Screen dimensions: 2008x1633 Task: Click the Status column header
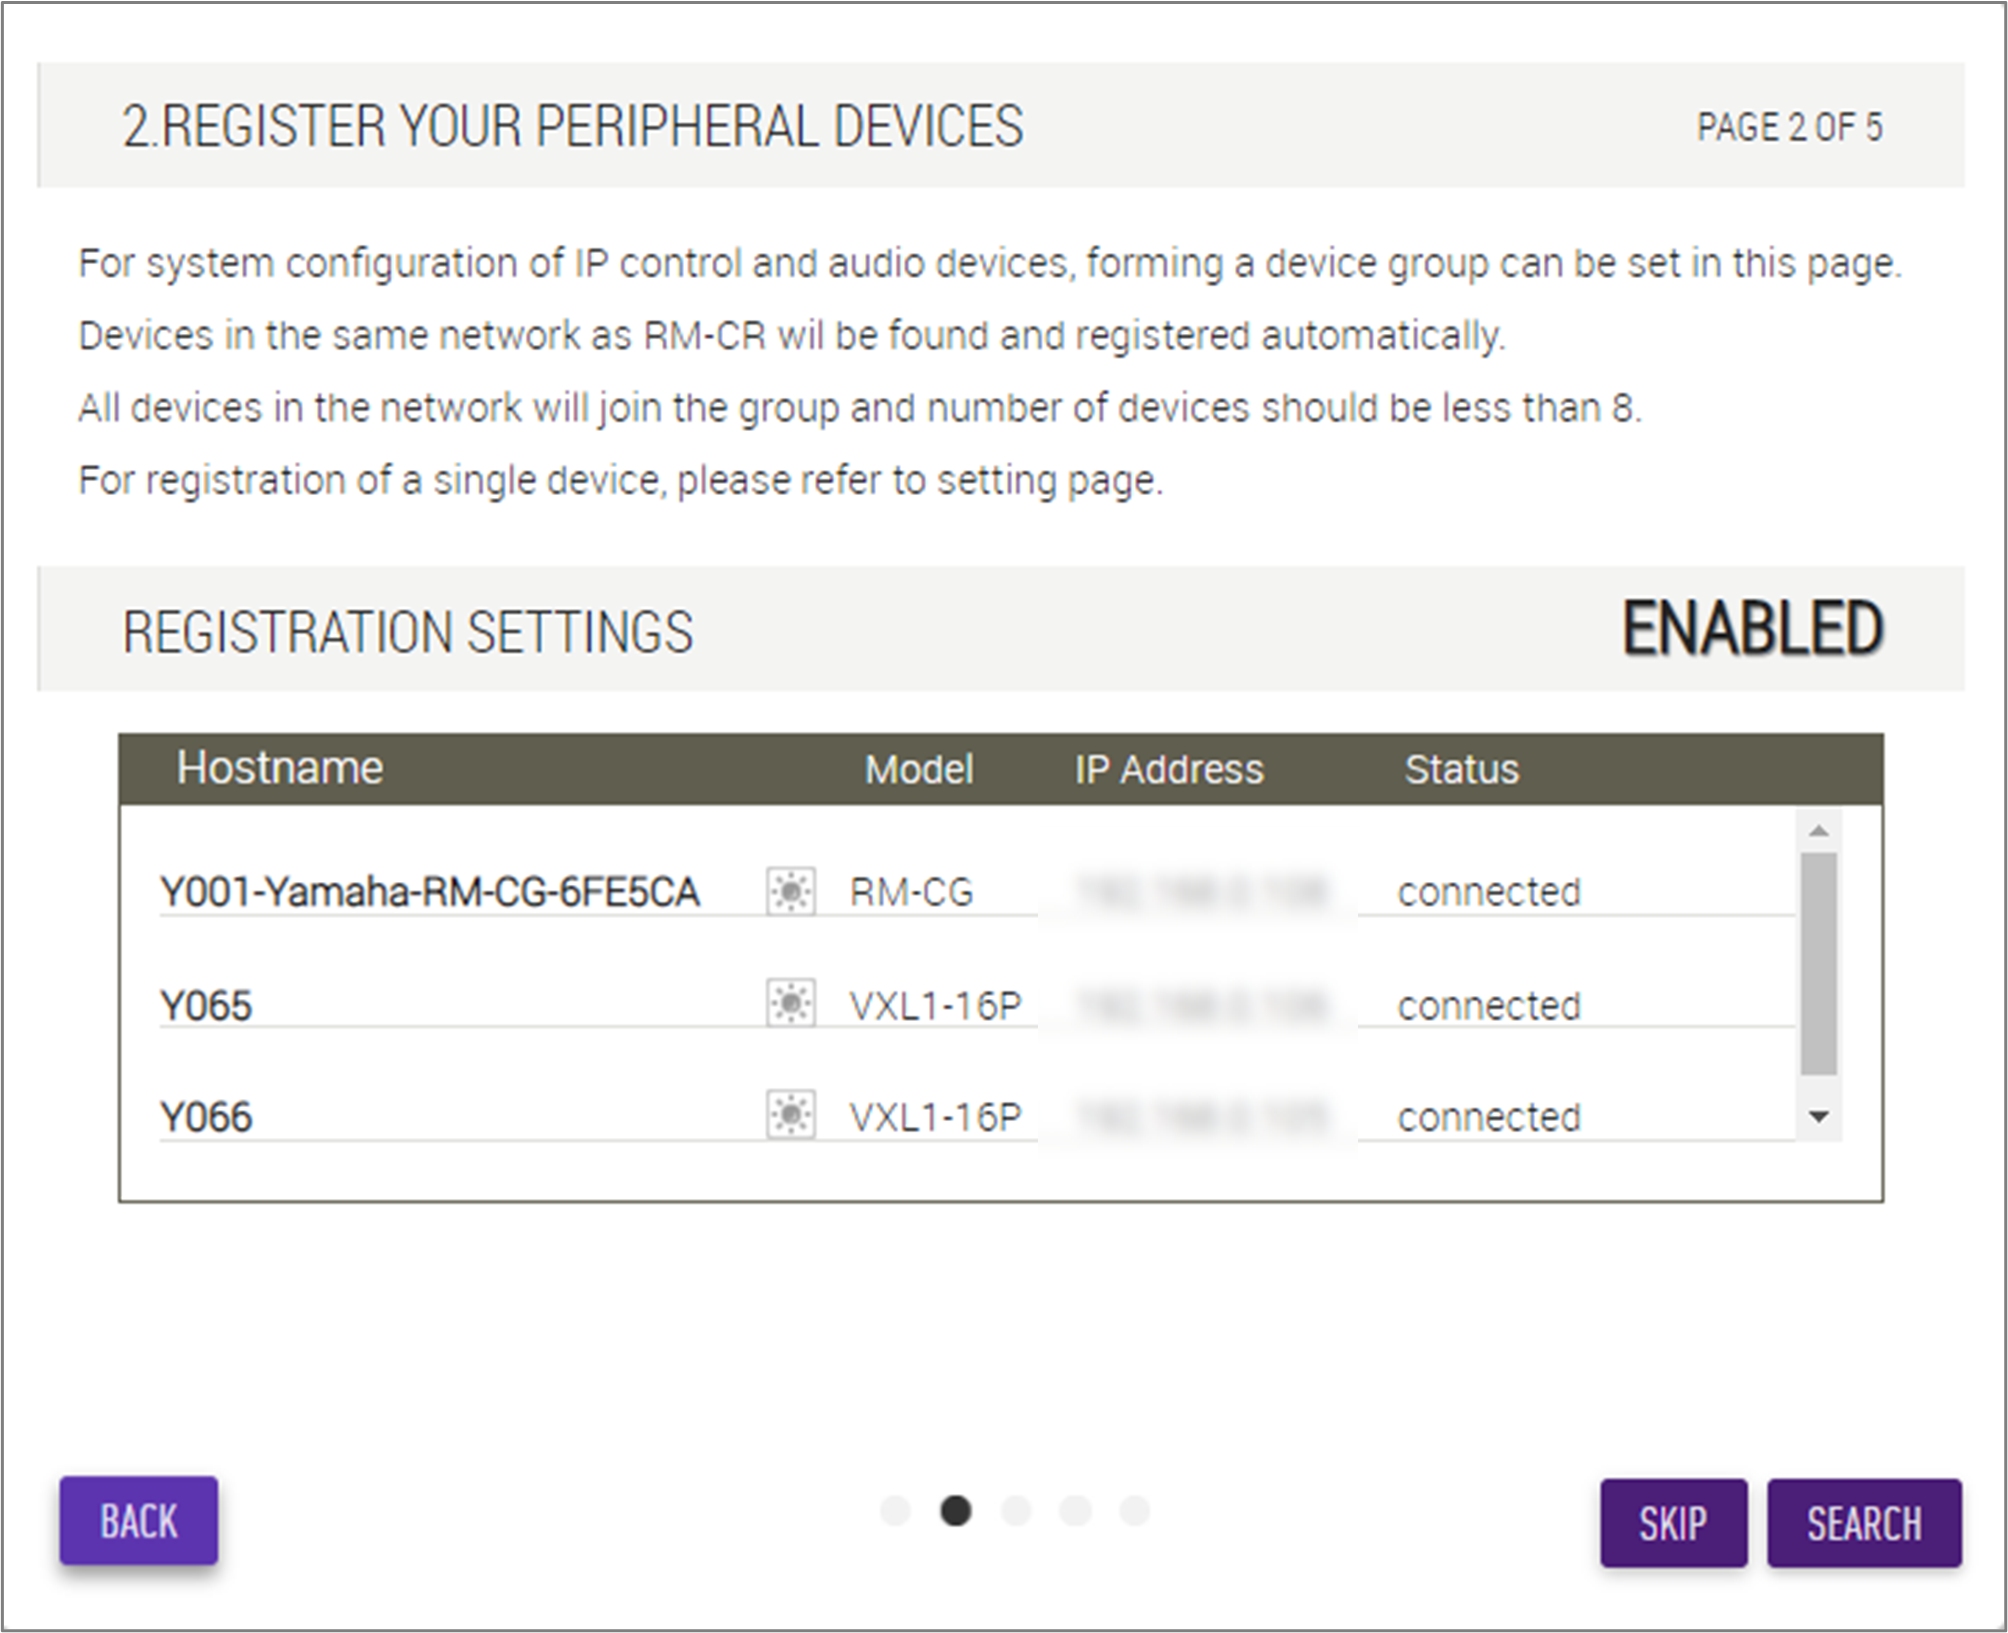click(x=1461, y=769)
